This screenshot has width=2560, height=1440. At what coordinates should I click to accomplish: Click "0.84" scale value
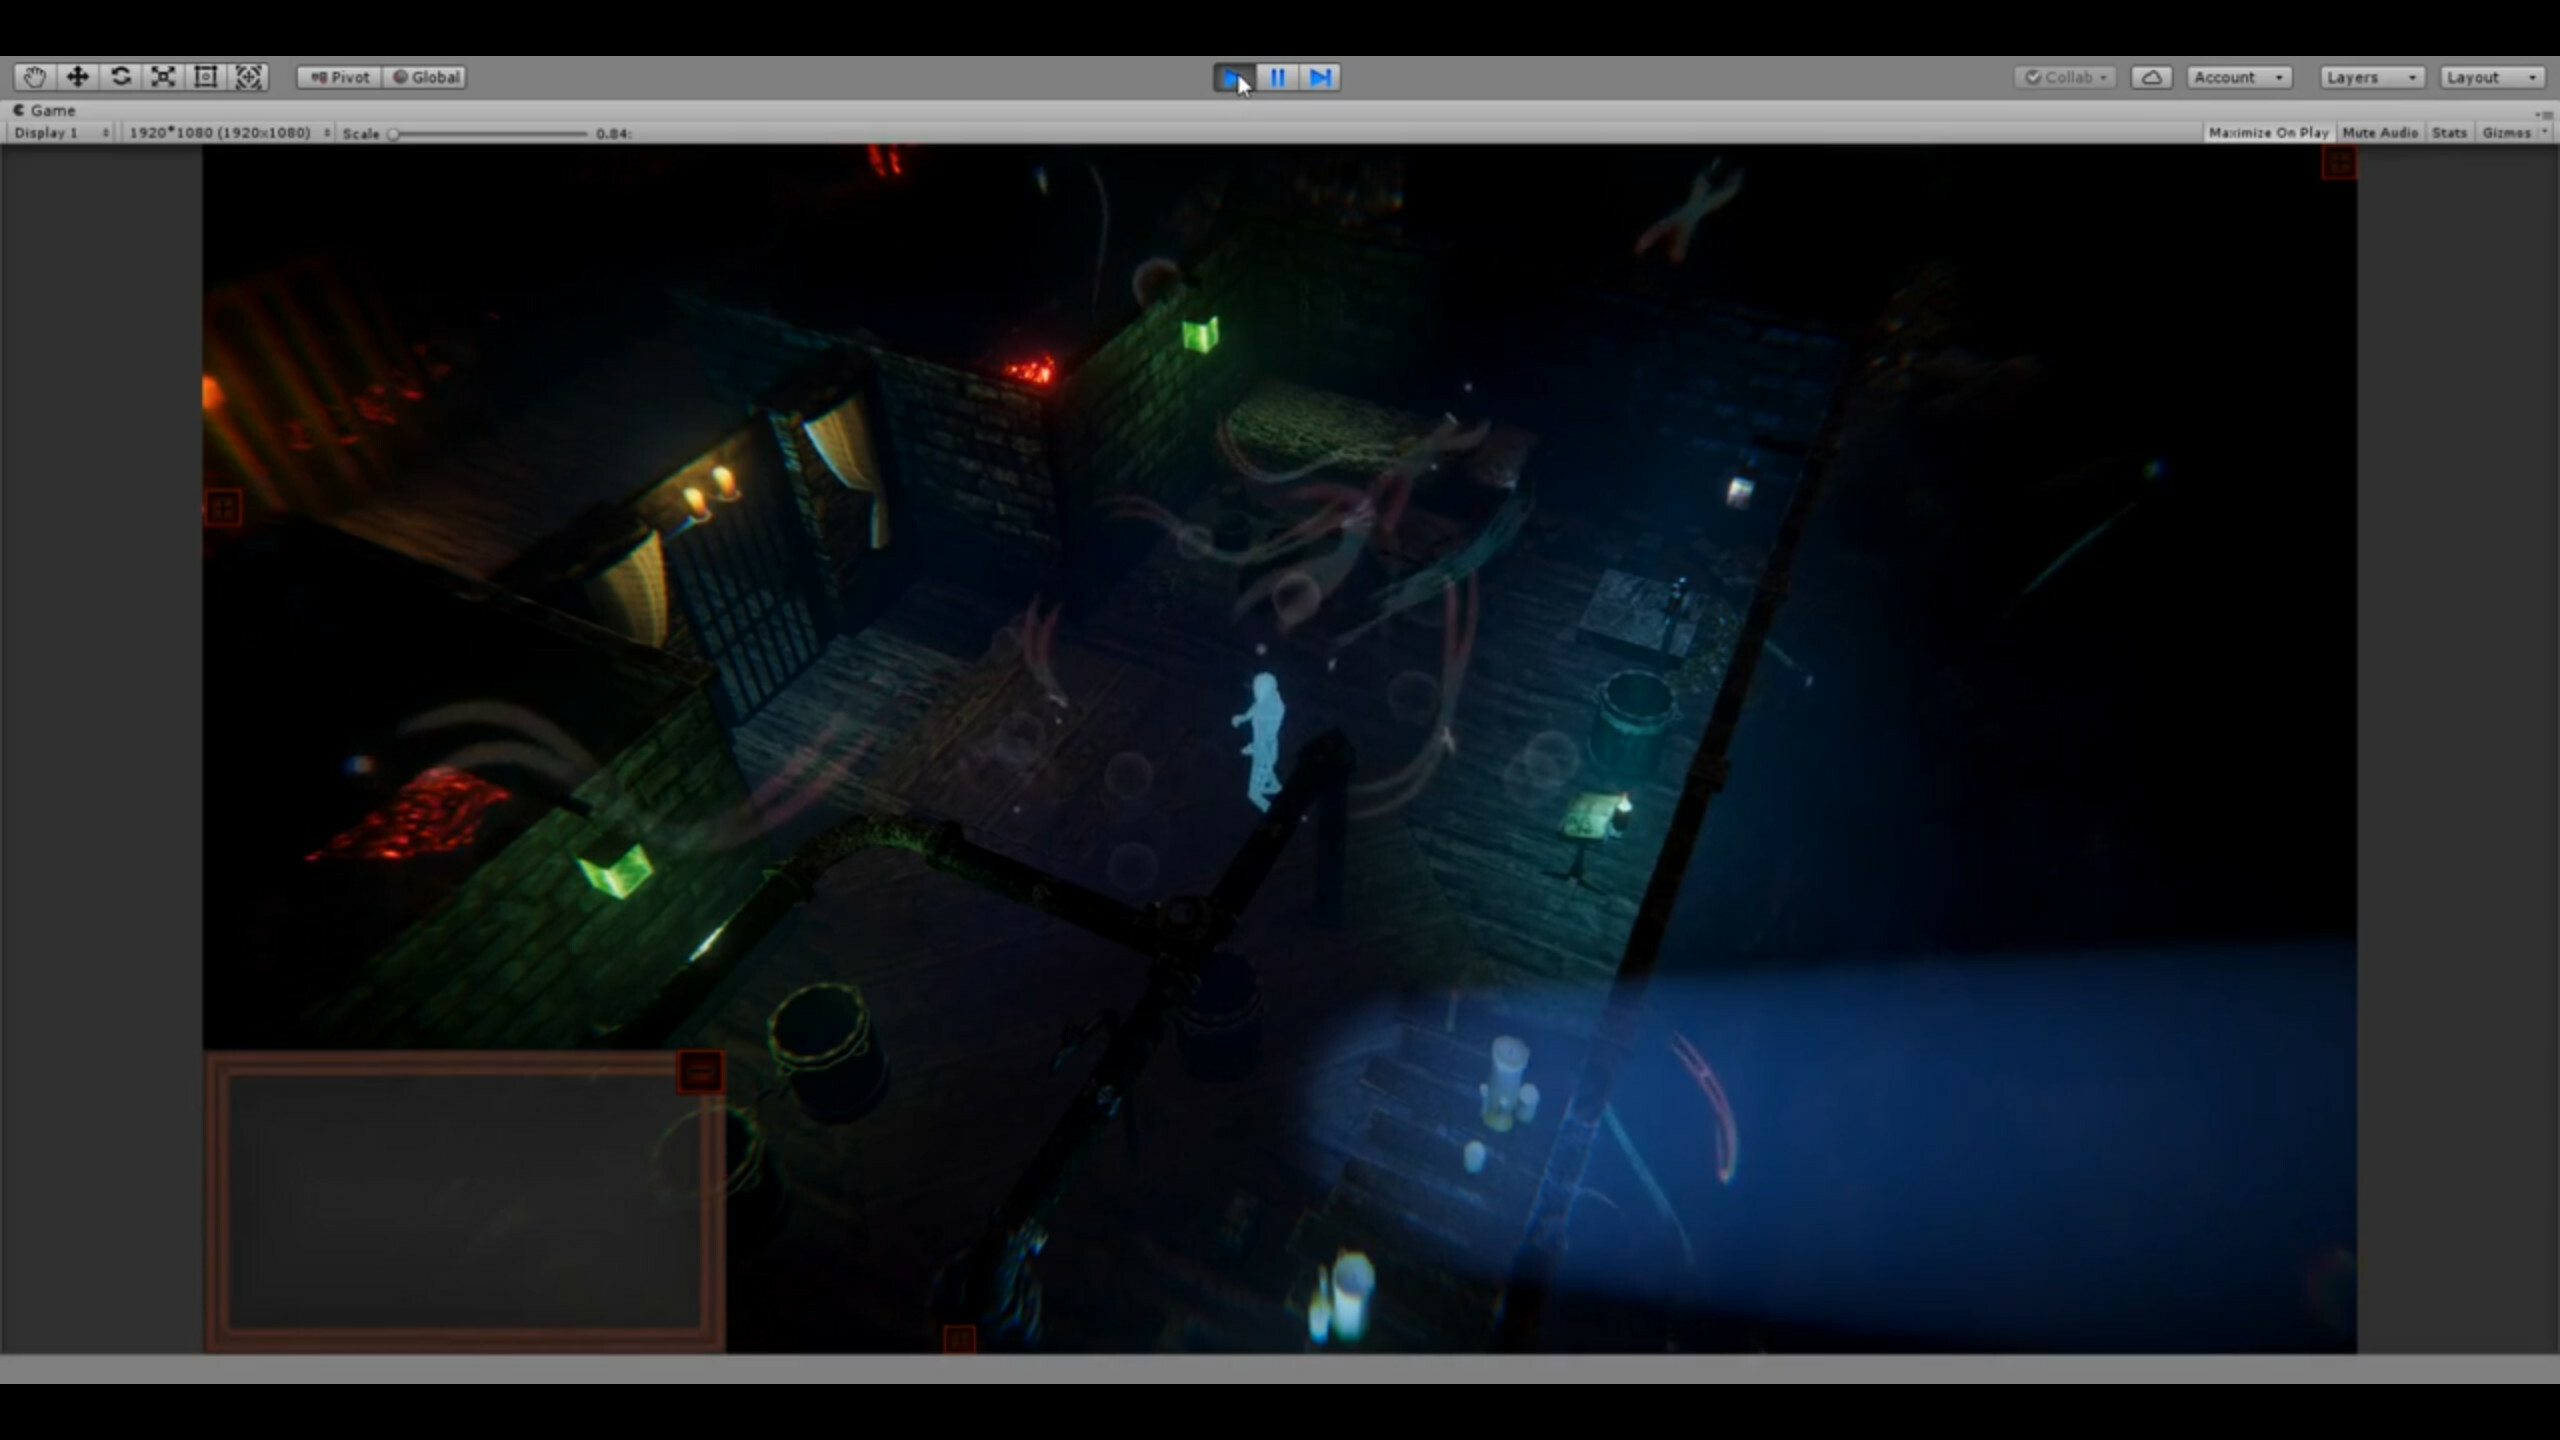[612, 133]
